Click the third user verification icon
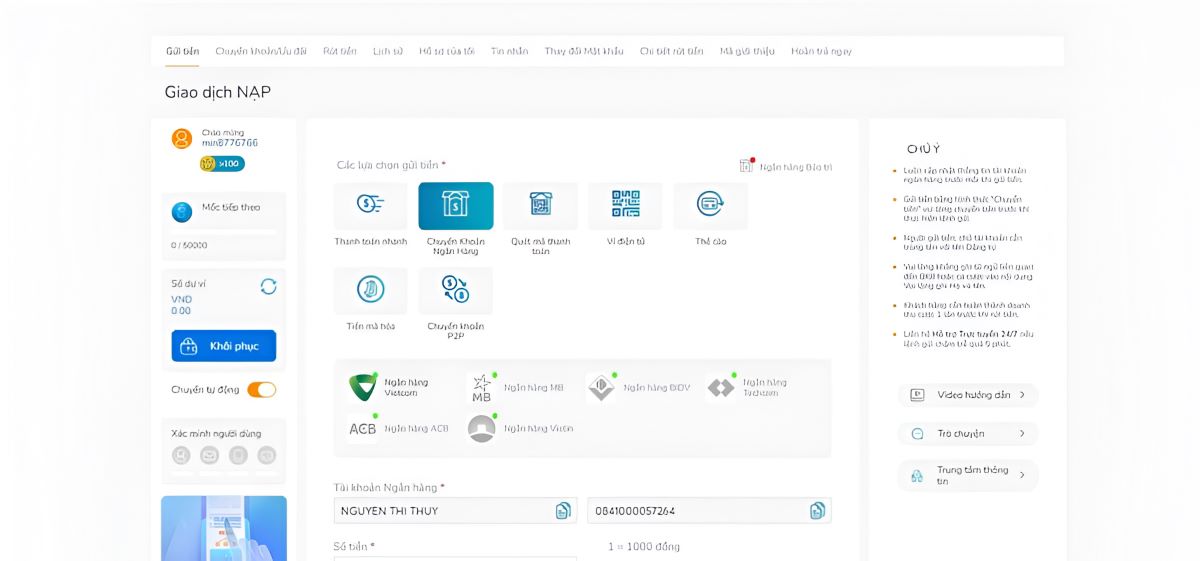Screen dimensions: 1200x561 point(238,455)
